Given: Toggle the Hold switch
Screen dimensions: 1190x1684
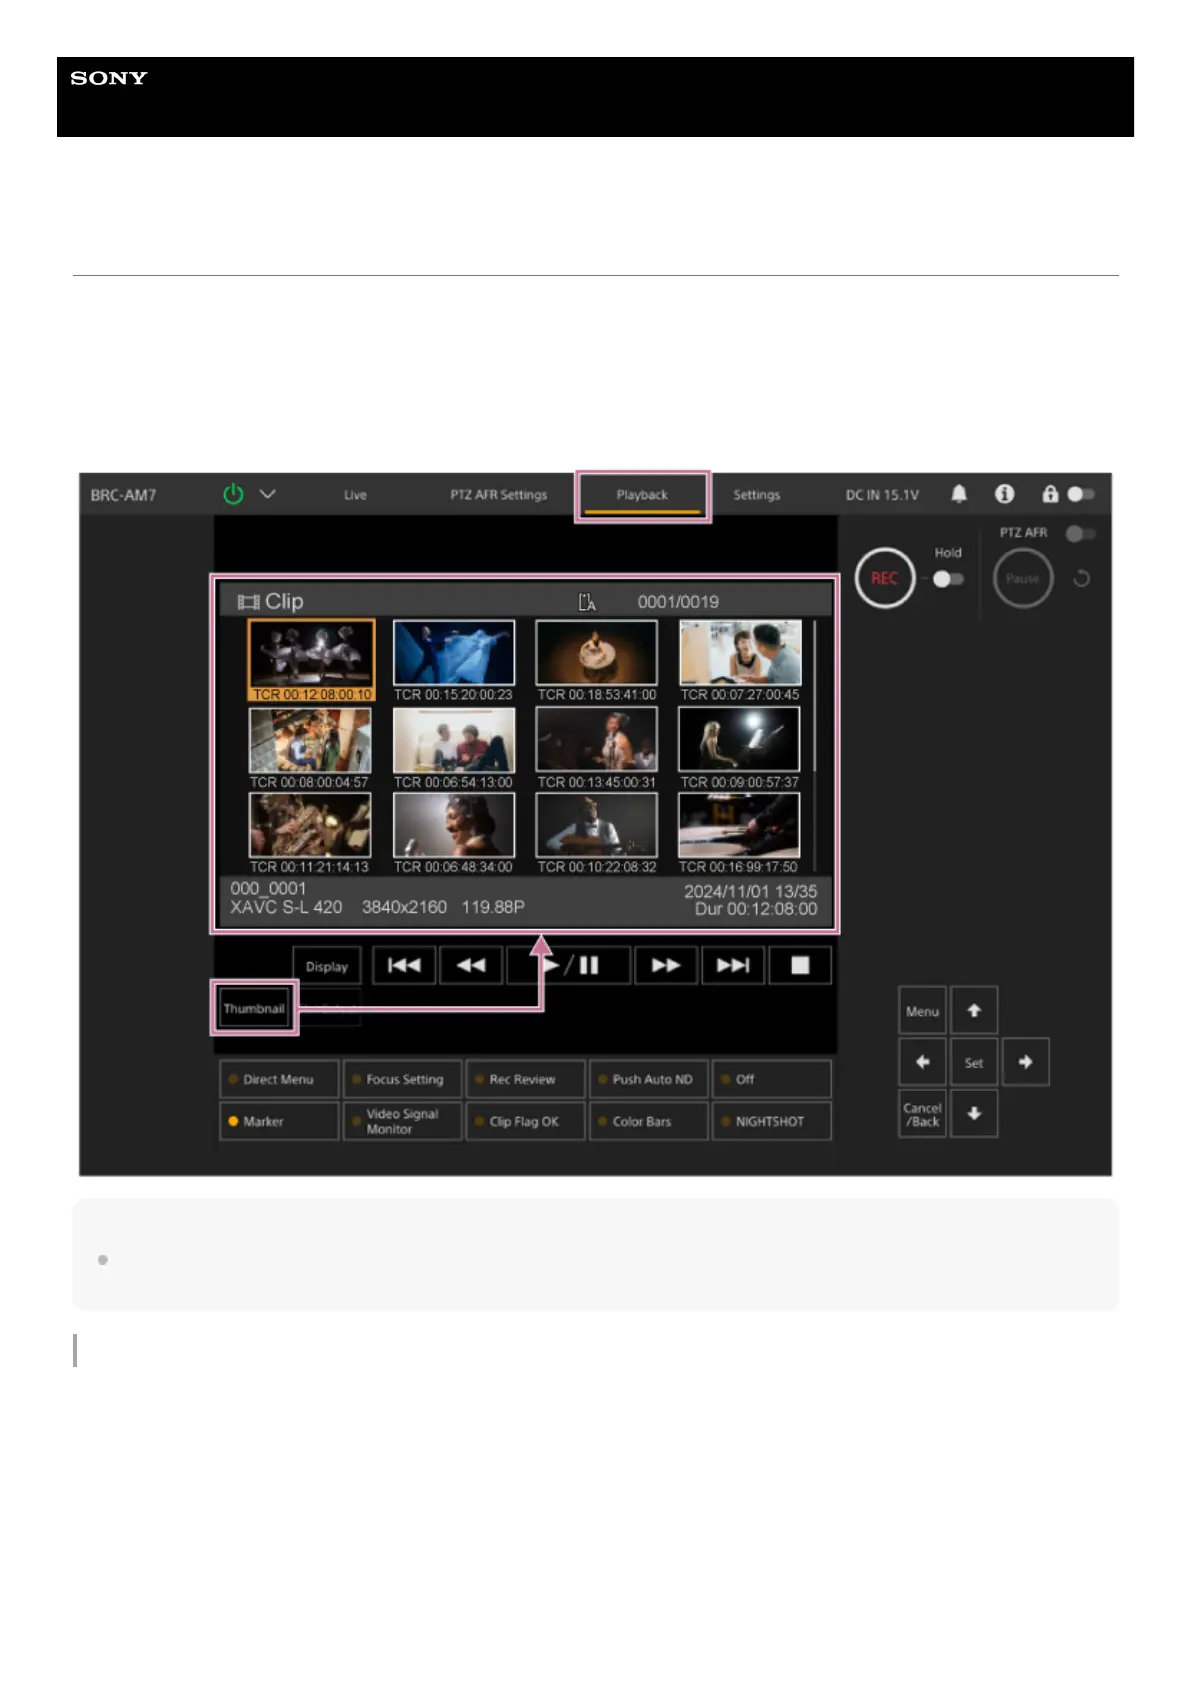Looking at the screenshot, I should click(x=948, y=579).
